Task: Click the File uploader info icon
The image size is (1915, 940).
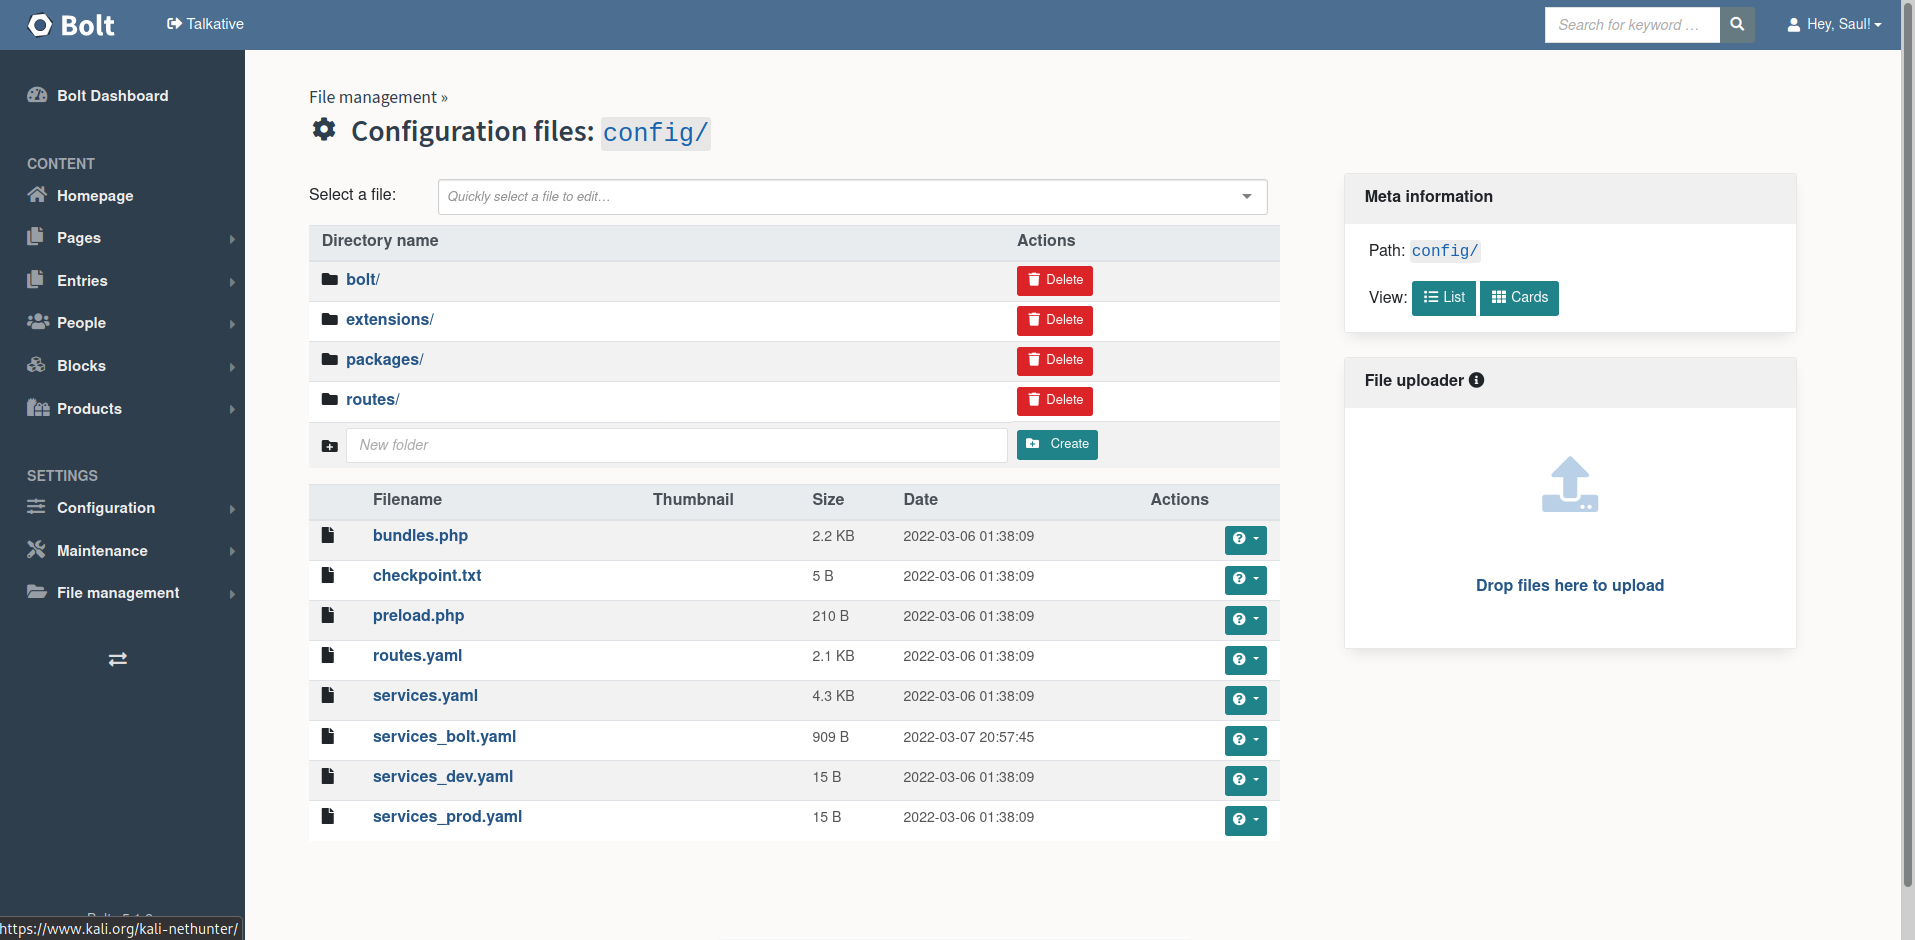Action: coord(1477,380)
